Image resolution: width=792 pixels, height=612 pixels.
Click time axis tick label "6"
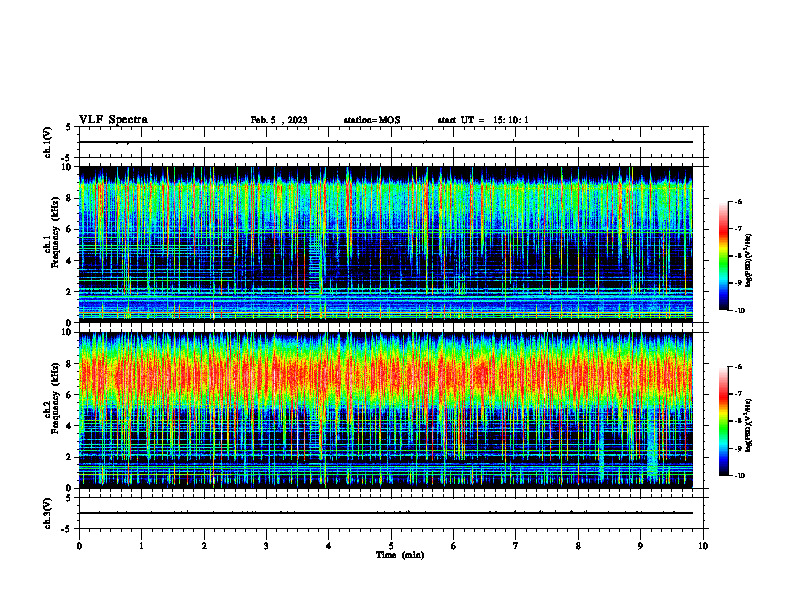454,546
